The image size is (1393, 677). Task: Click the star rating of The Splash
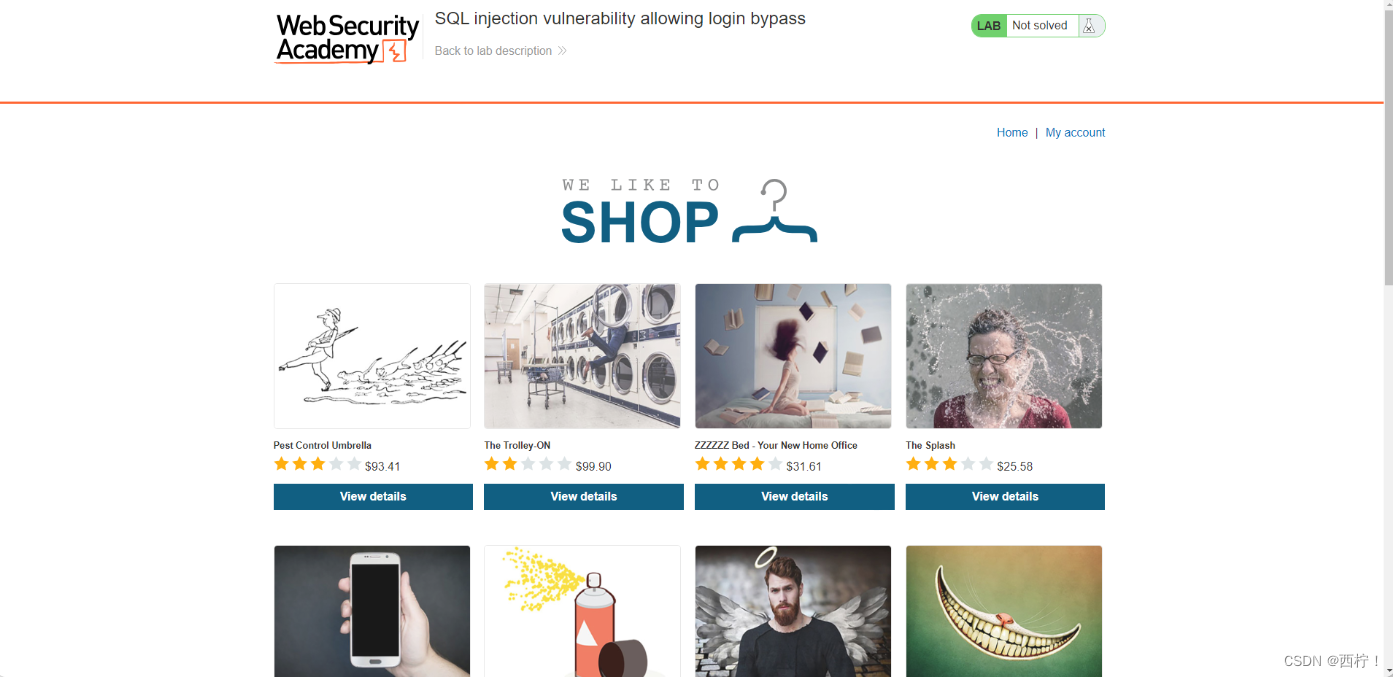(x=950, y=465)
